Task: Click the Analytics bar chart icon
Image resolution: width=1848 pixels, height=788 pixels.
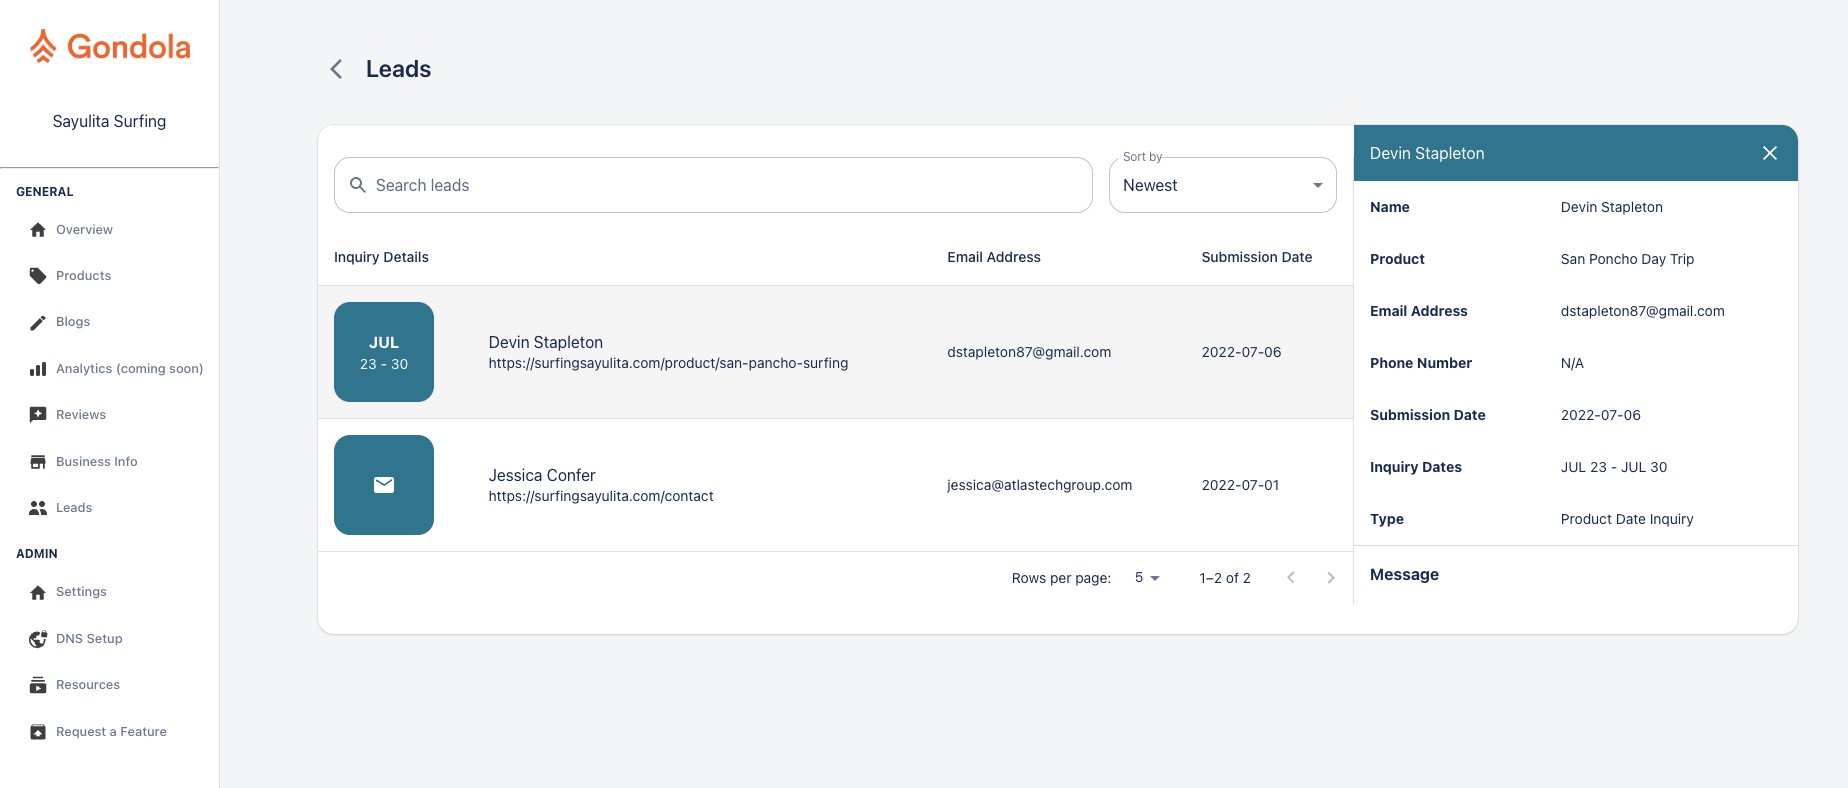Action: (x=38, y=369)
